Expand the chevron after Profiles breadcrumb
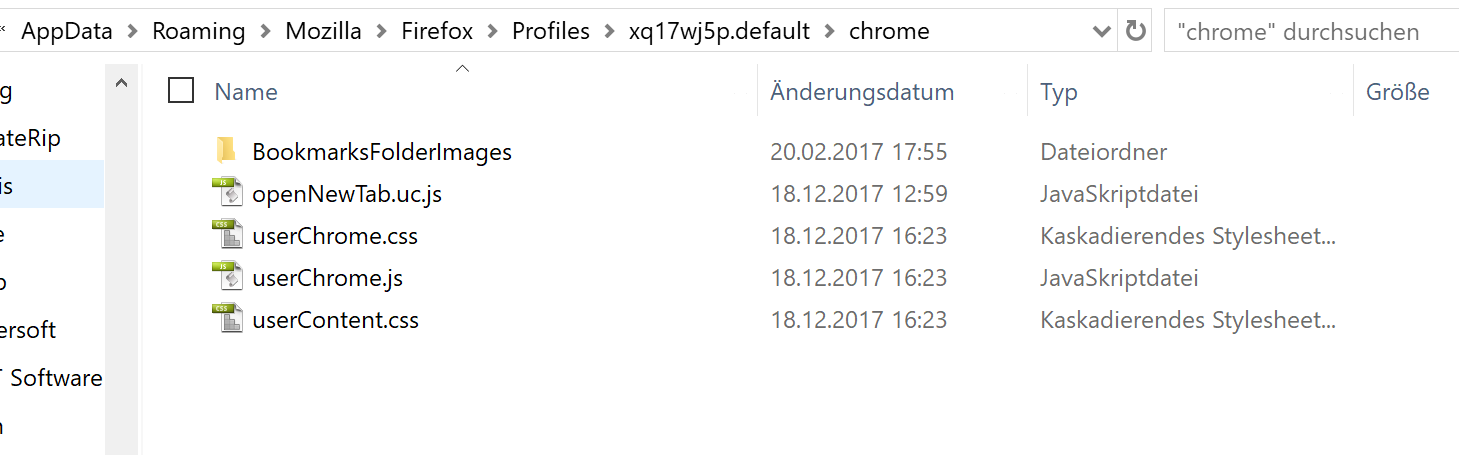1459x455 pixels. (x=612, y=31)
